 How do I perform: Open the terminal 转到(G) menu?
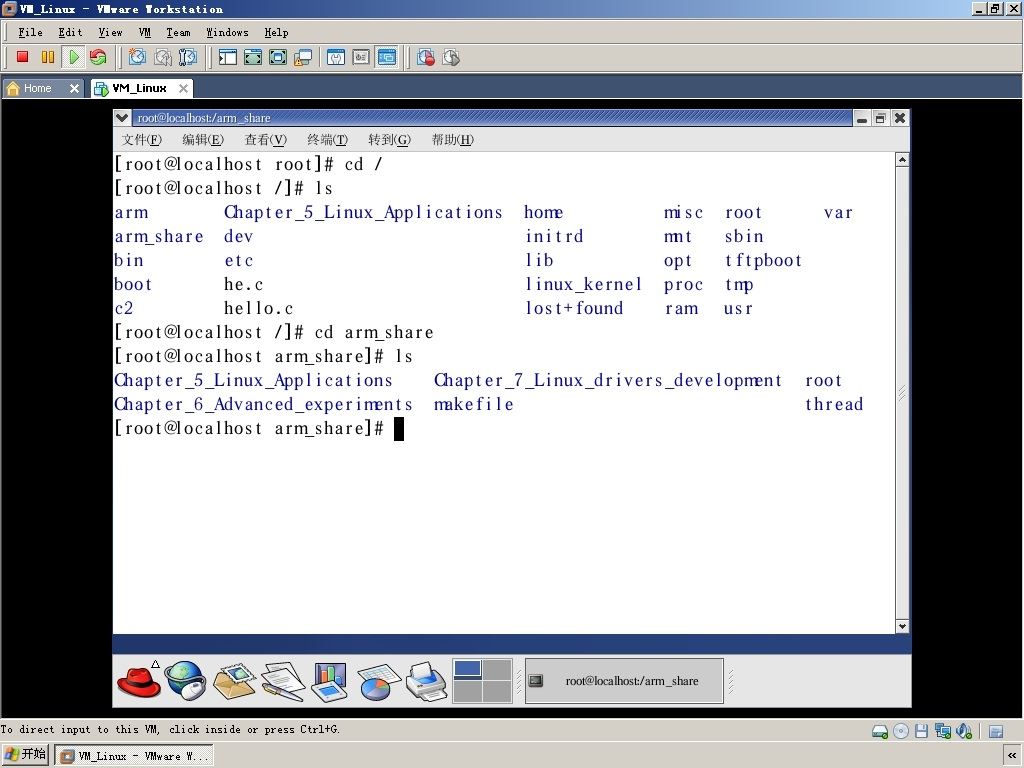coord(390,140)
